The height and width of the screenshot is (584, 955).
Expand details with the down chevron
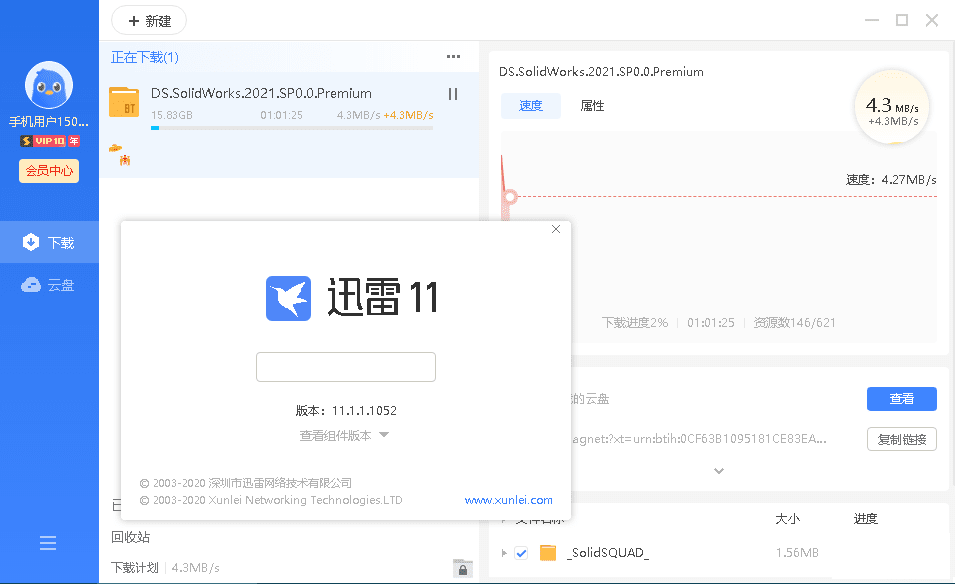point(719,471)
